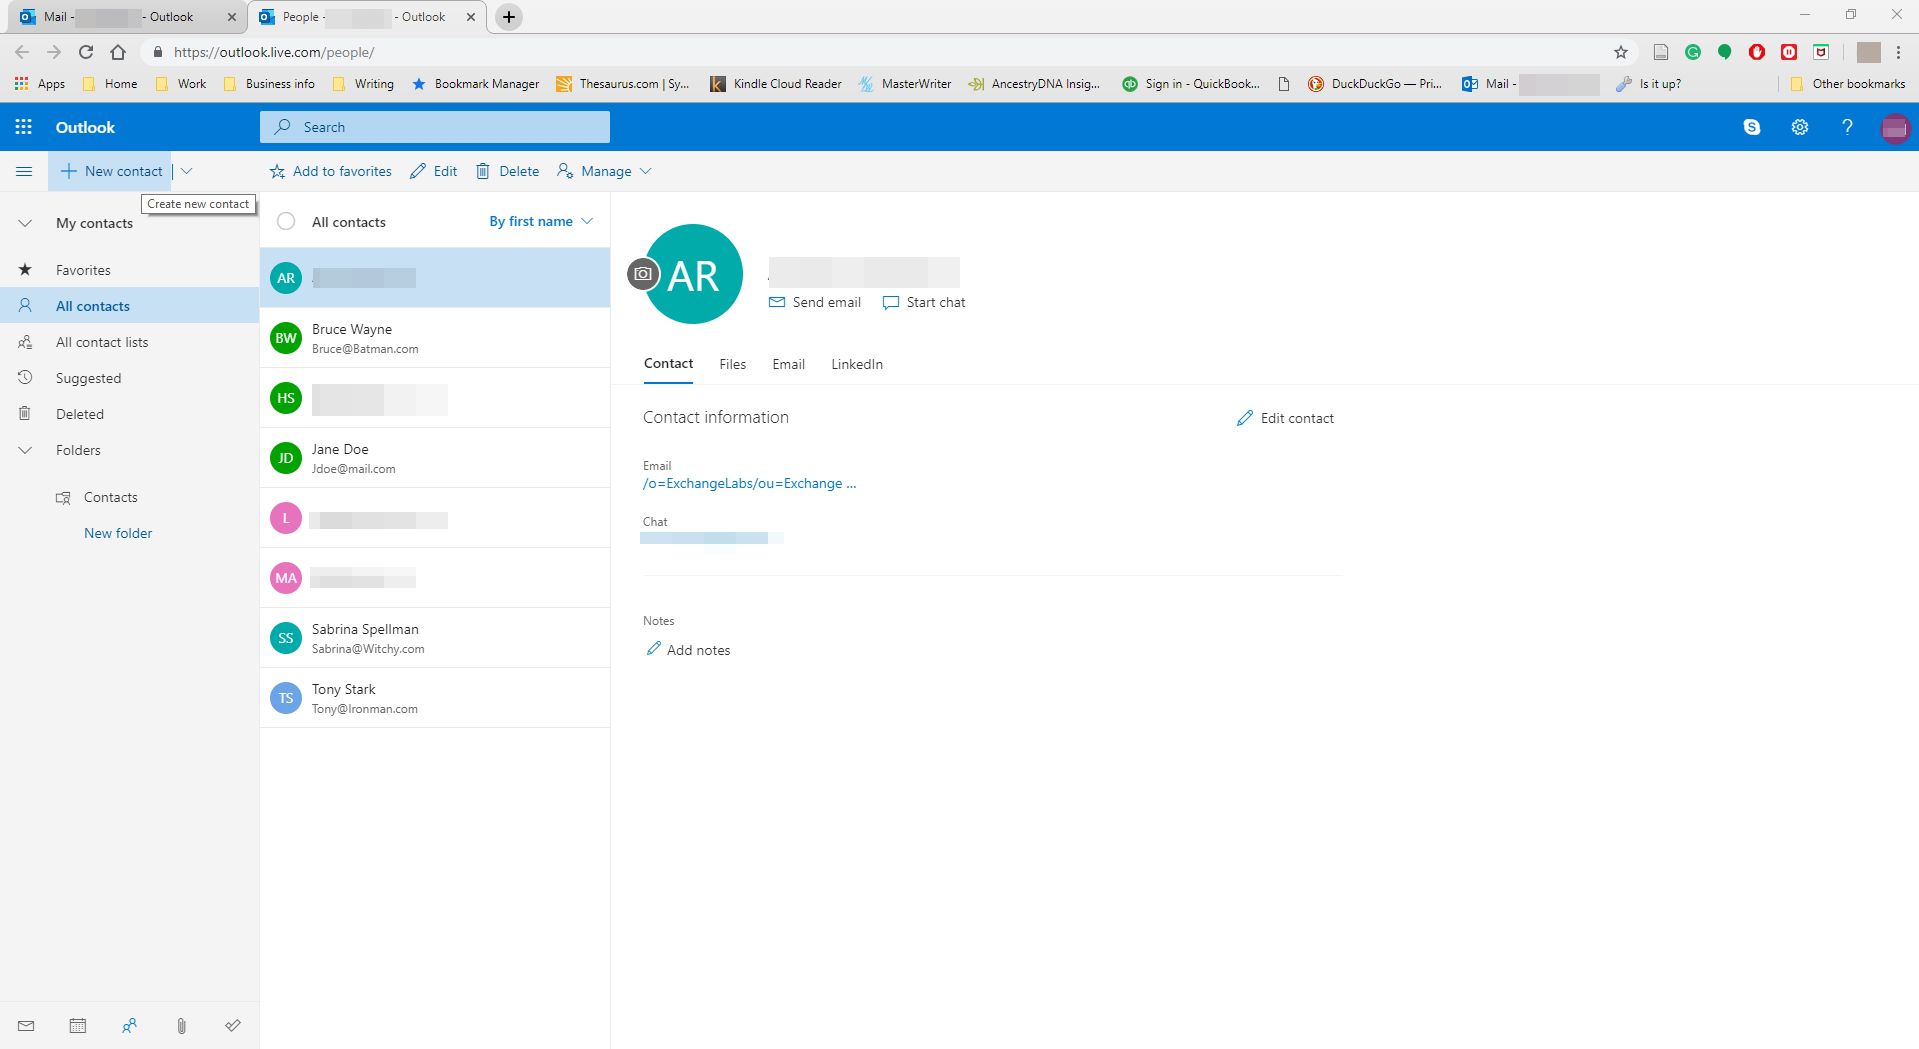1919x1049 pixels.
Task: Click Send email for this contact
Action: 814,302
